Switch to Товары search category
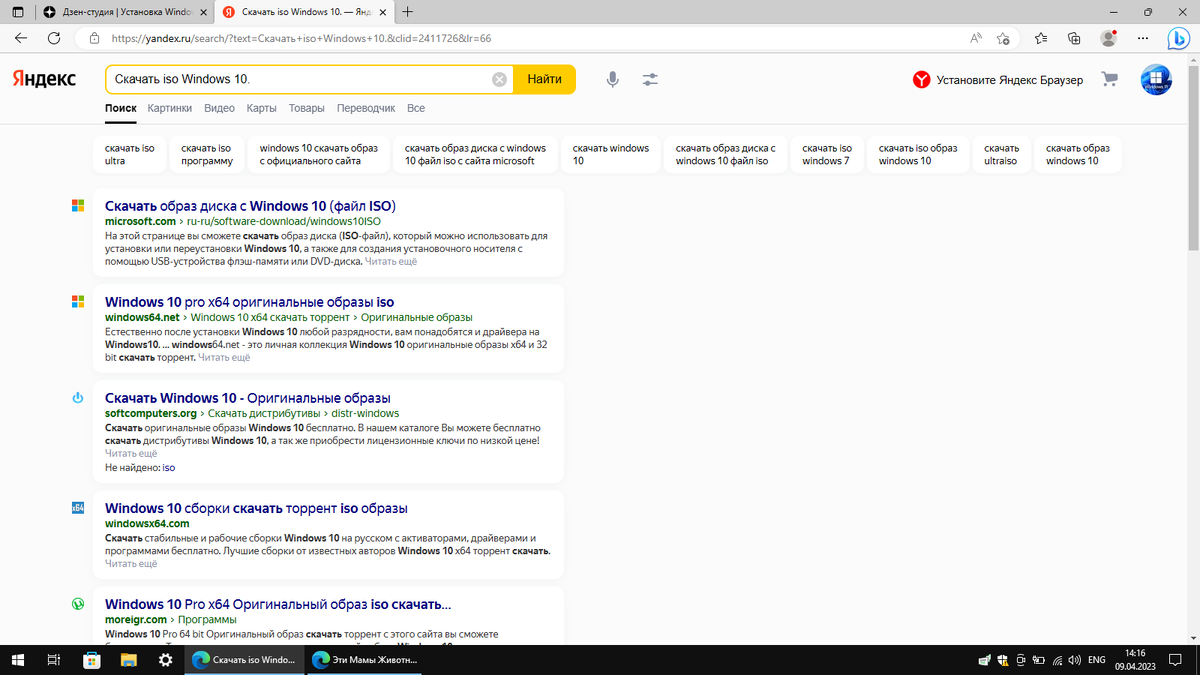The width and height of the screenshot is (1200, 675). click(307, 108)
